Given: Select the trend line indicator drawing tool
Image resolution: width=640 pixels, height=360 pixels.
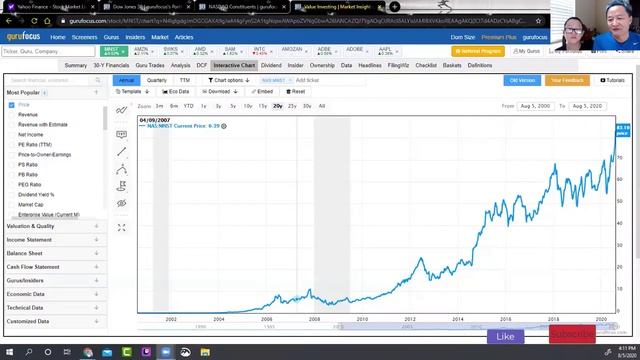Looking at the screenshot, I should (x=121, y=110).
